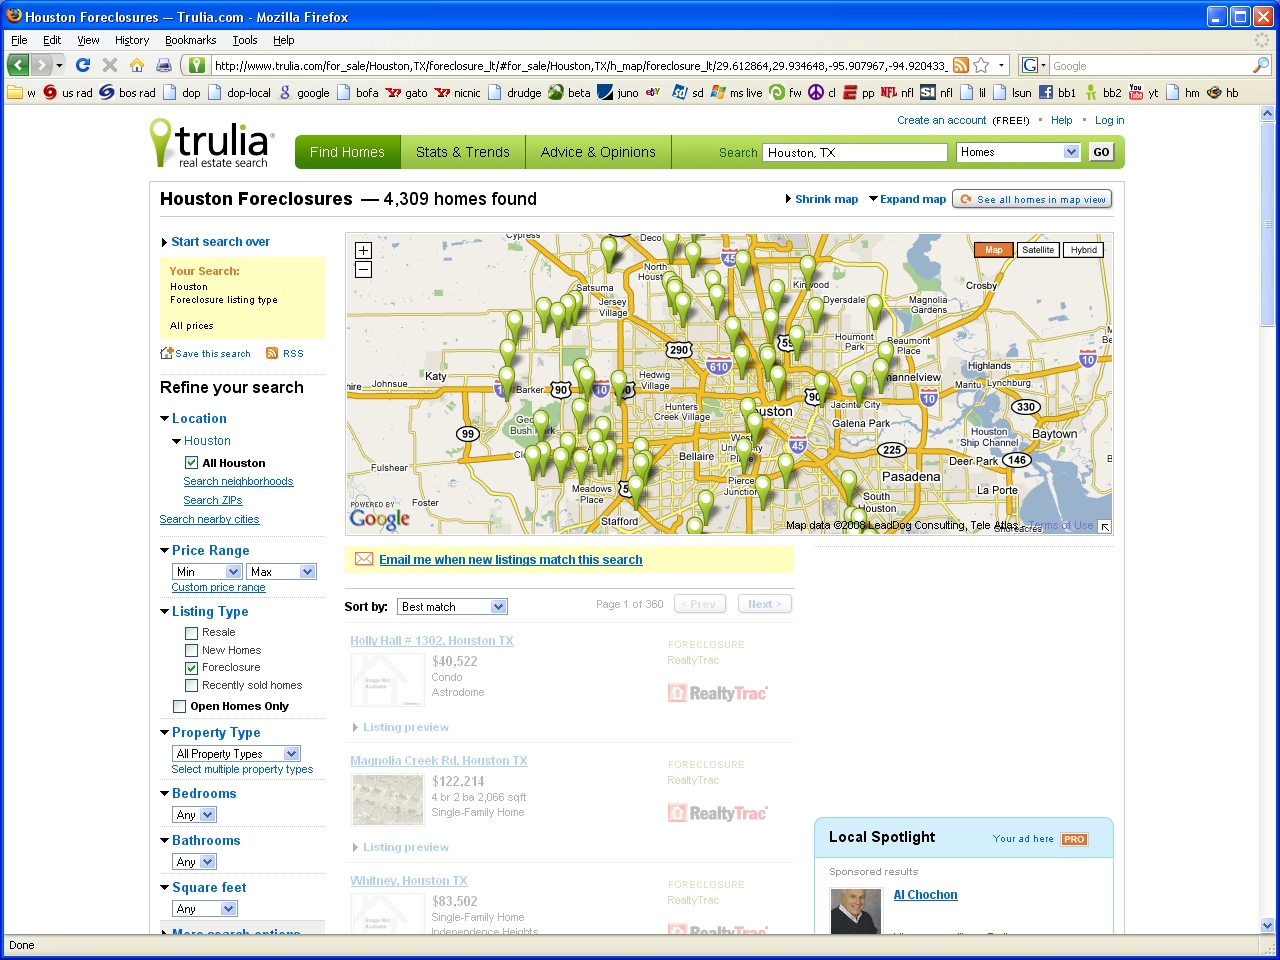This screenshot has width=1280, height=960.
Task: Click the RSS feed icon in address bar
Action: point(960,65)
